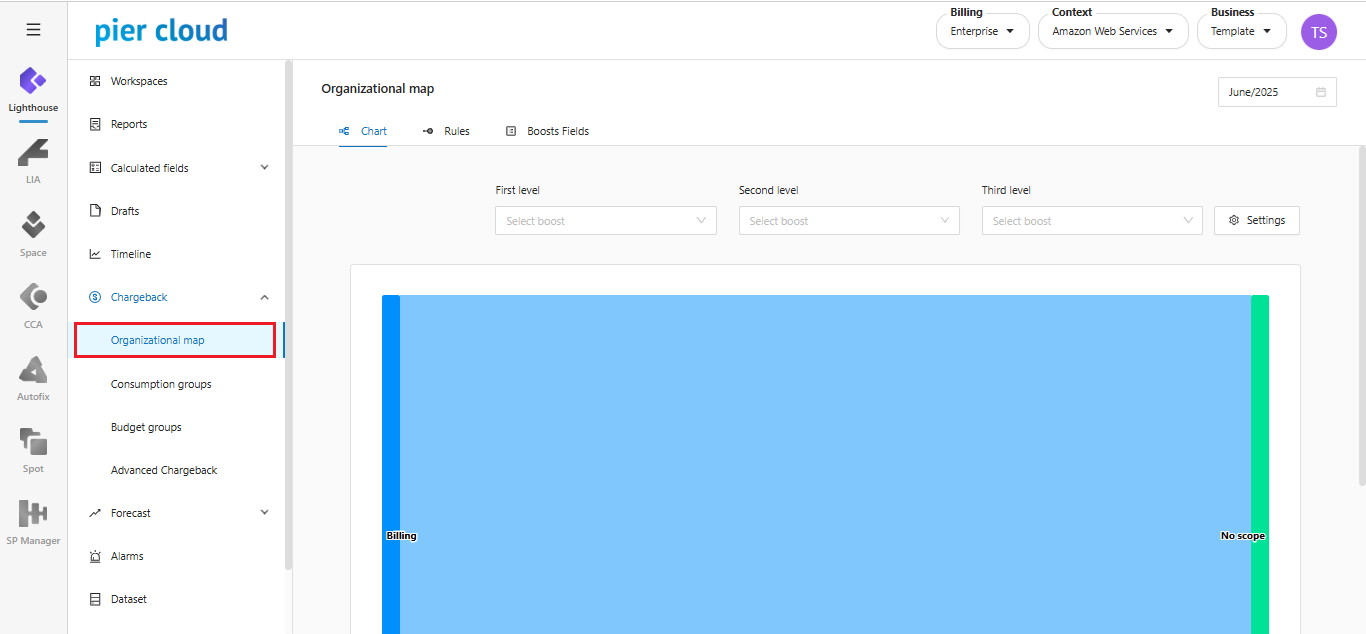The height and width of the screenshot is (634, 1366).
Task: Open the hamburger menu icon
Action: click(33, 30)
